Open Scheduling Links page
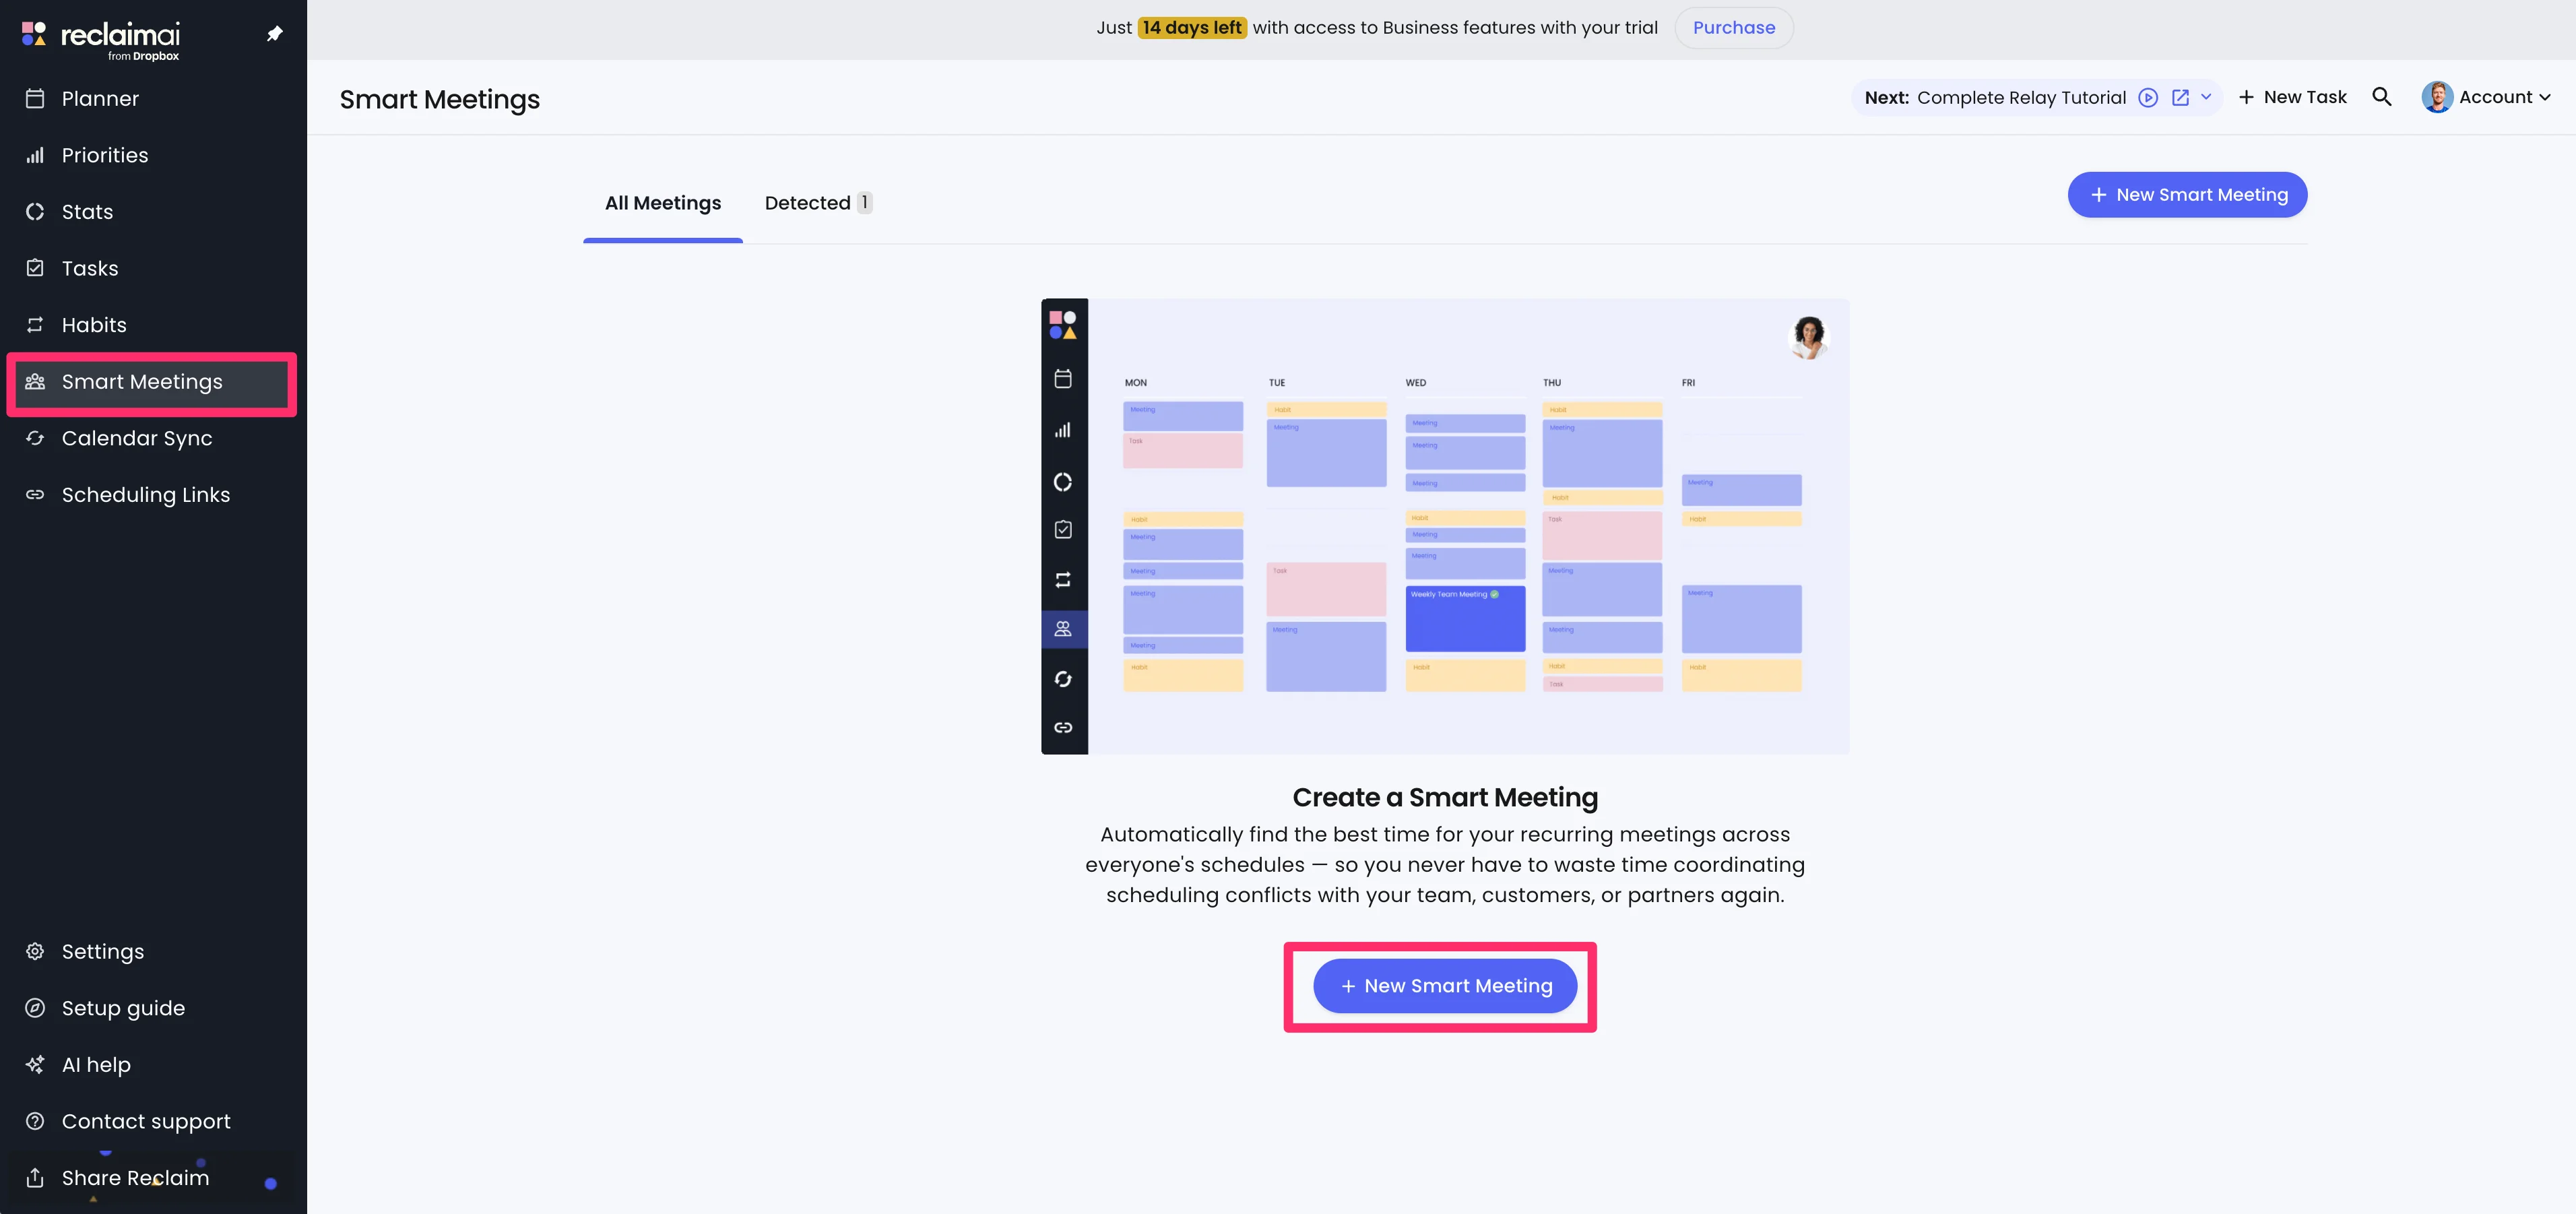 pyautogui.click(x=145, y=495)
